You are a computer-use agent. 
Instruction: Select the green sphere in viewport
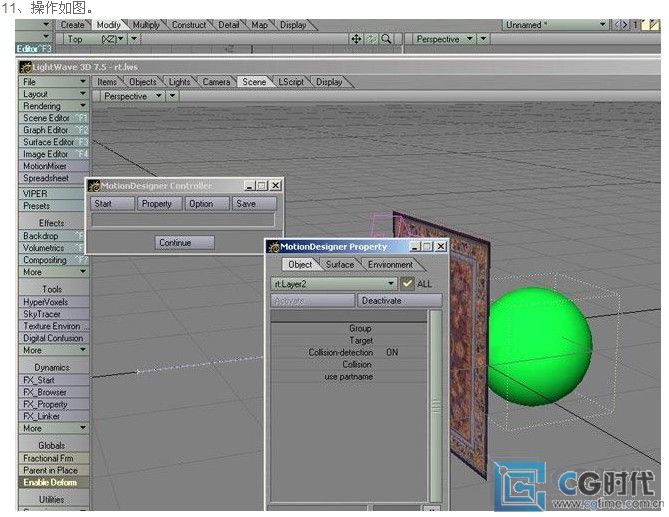(539, 346)
